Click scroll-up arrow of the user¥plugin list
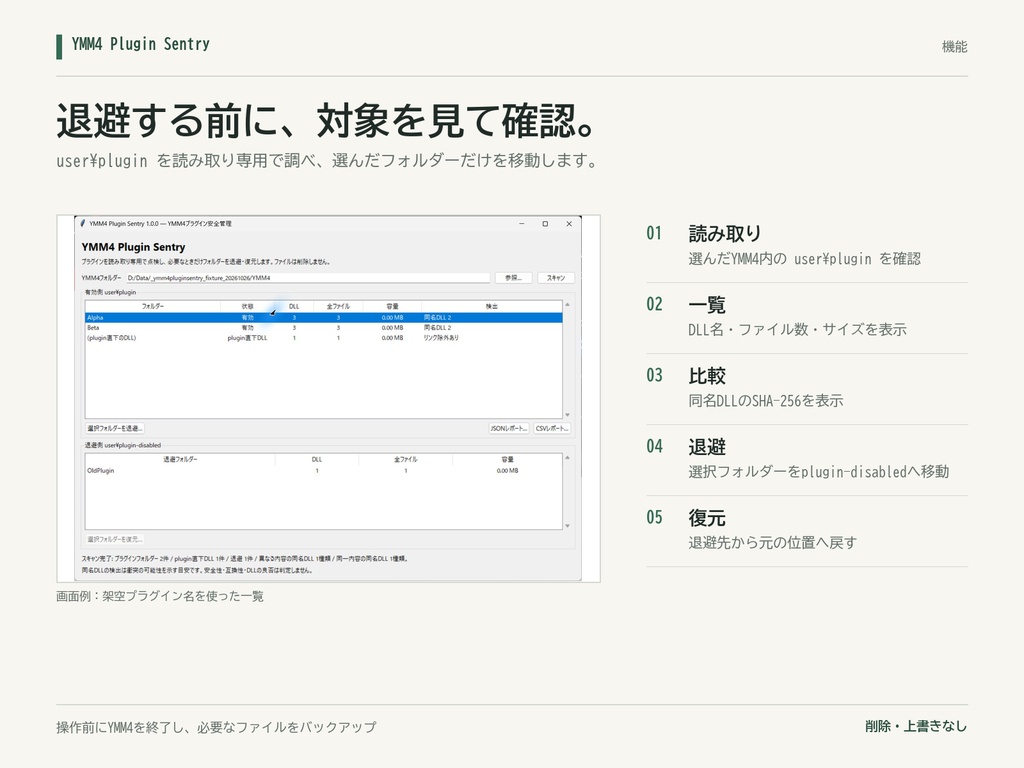The height and width of the screenshot is (768, 1024). (x=568, y=305)
